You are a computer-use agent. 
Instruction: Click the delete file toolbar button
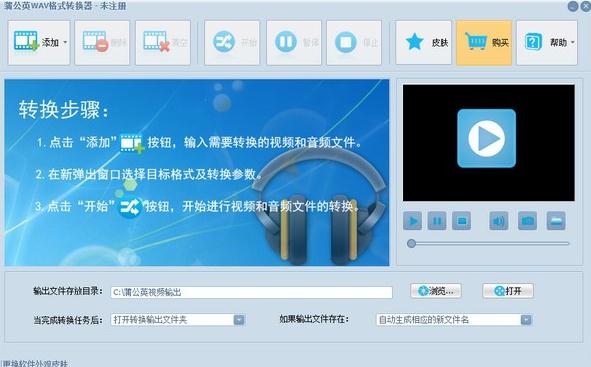(102, 43)
